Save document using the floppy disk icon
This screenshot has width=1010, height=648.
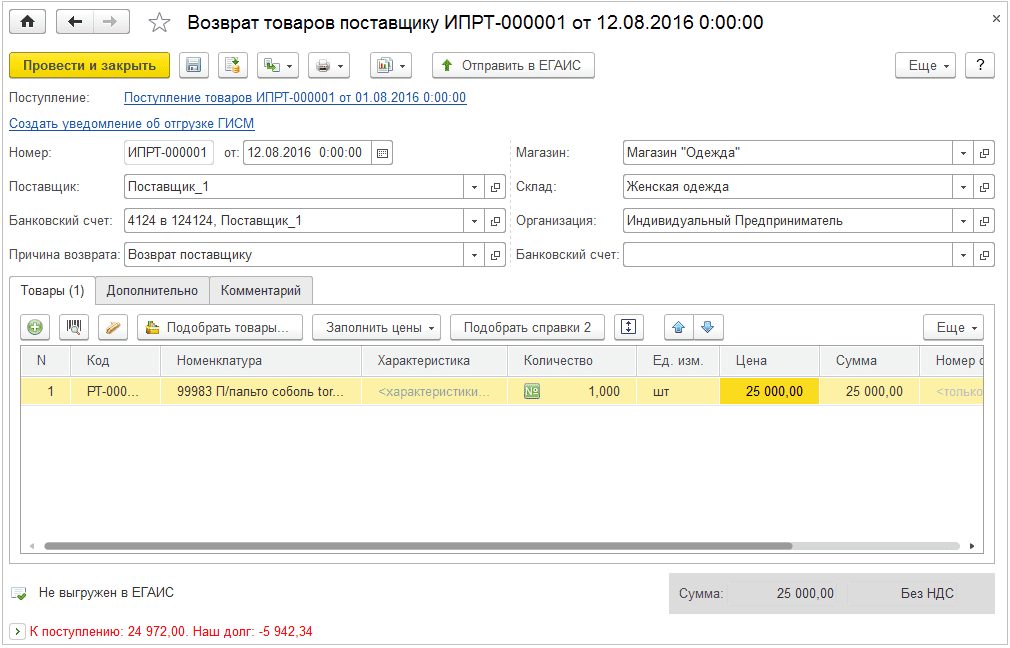point(194,65)
